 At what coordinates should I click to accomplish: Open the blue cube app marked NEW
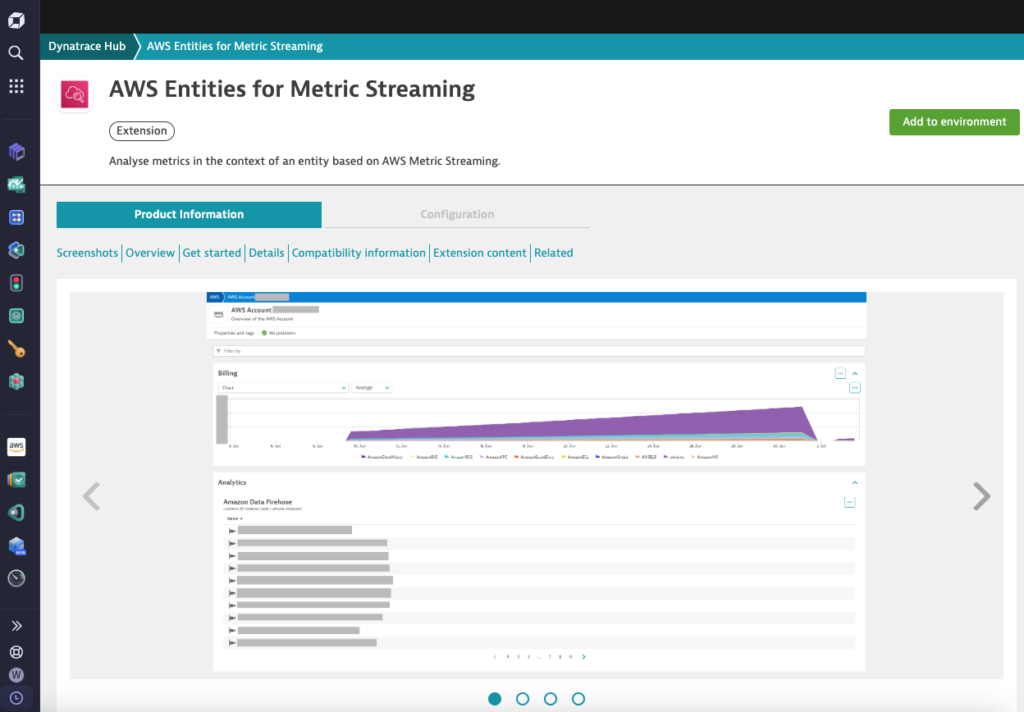16,545
